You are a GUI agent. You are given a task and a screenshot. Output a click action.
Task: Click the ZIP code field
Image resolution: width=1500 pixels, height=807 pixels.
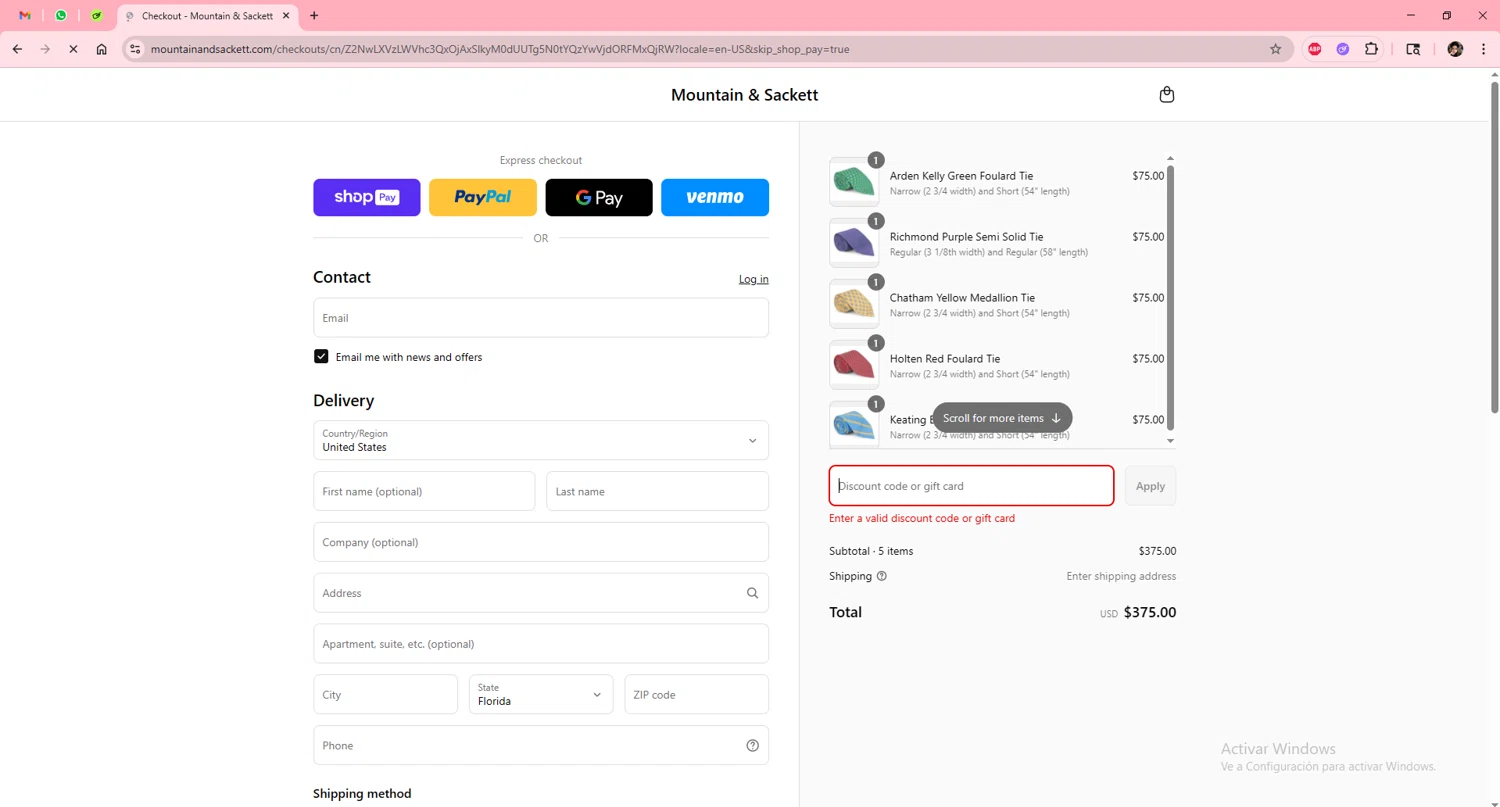[x=697, y=694]
